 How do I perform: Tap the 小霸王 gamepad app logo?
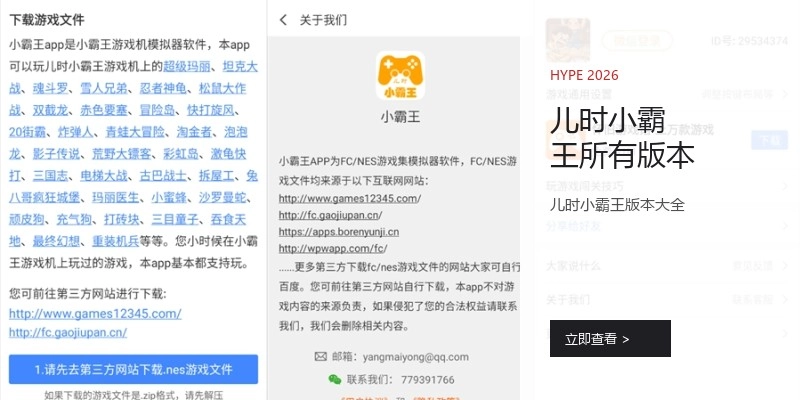click(401, 76)
